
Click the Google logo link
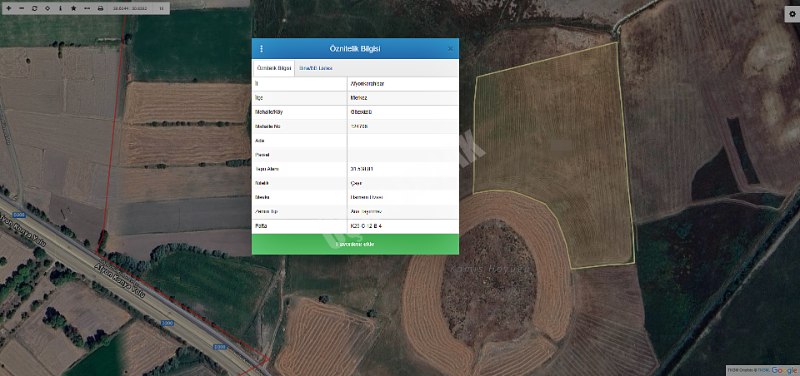[x=784, y=370]
